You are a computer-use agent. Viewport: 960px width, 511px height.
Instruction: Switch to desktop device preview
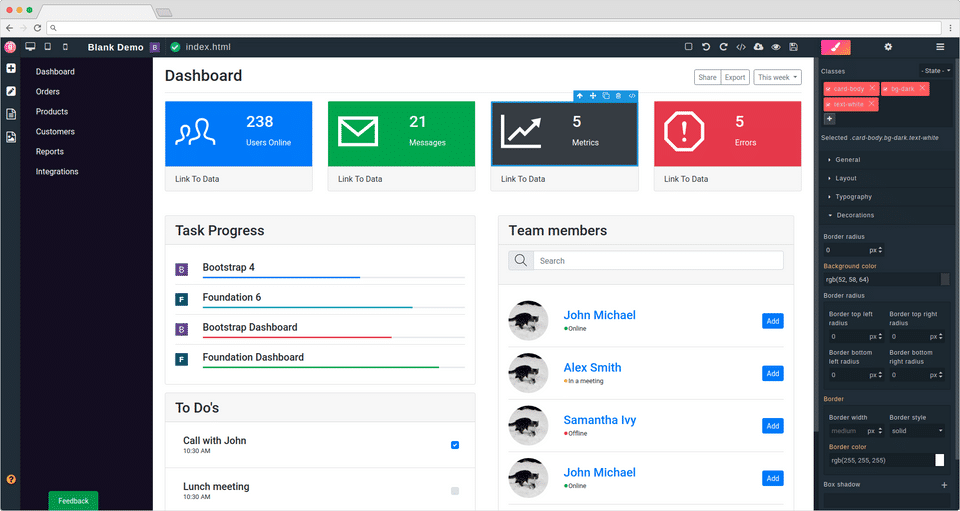point(30,47)
